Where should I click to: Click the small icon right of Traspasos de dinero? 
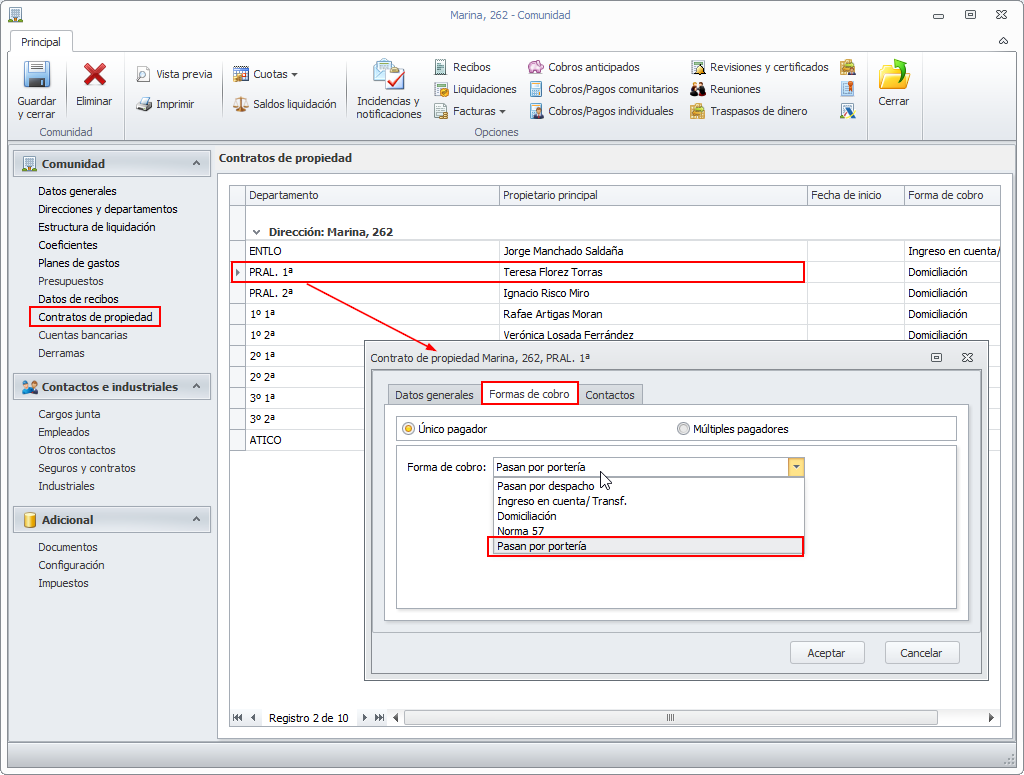848,111
